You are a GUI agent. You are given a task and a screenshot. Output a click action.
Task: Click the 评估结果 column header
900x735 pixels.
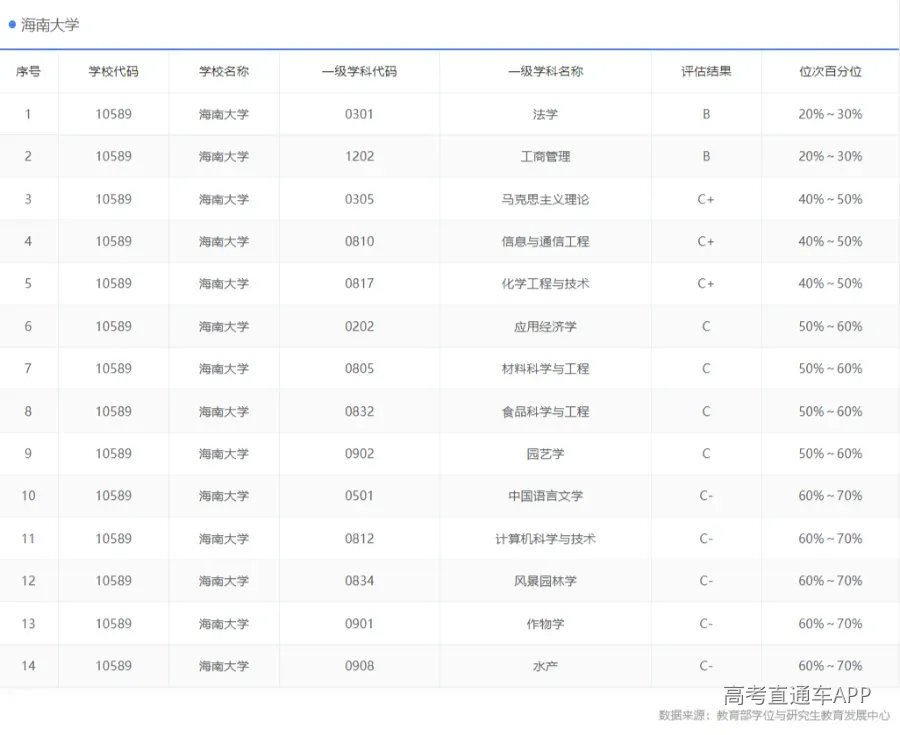[706, 71]
